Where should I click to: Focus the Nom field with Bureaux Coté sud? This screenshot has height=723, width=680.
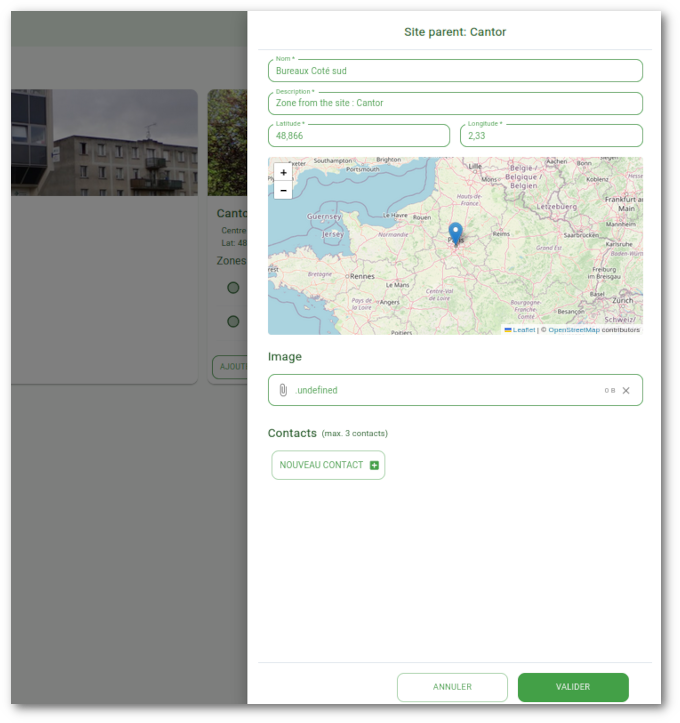455,71
